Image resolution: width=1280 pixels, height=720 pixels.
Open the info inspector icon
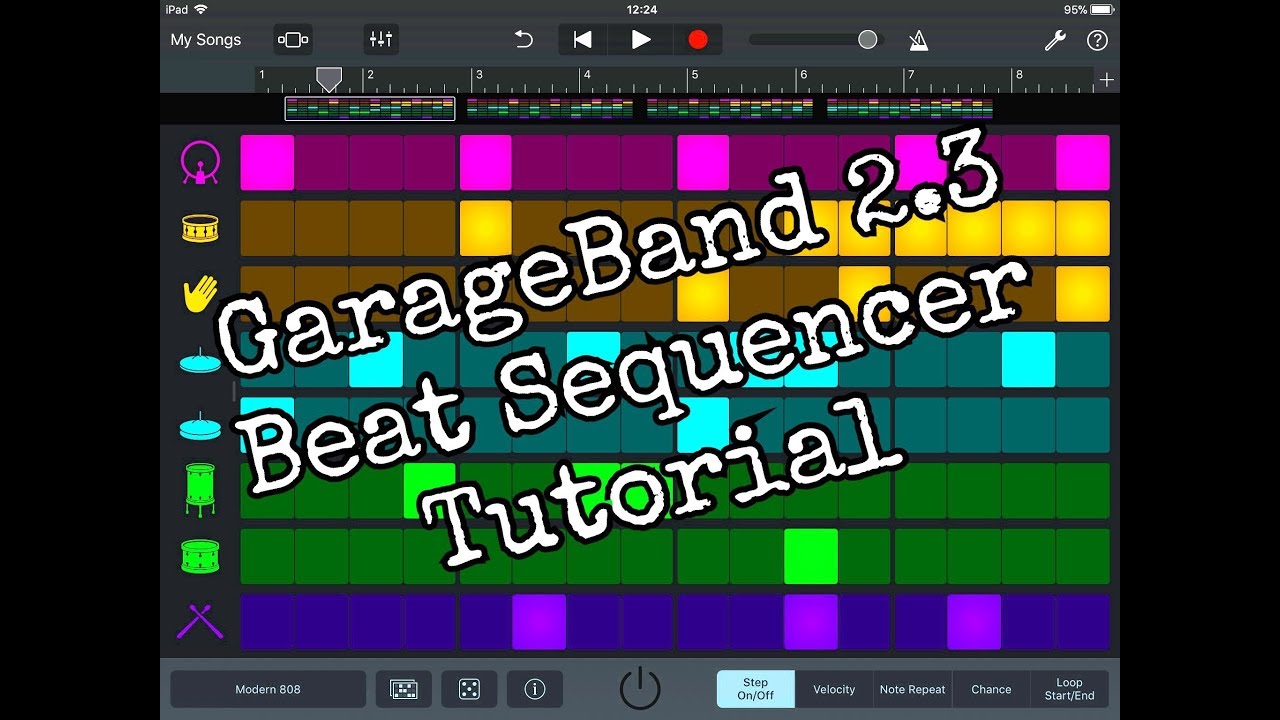535,689
